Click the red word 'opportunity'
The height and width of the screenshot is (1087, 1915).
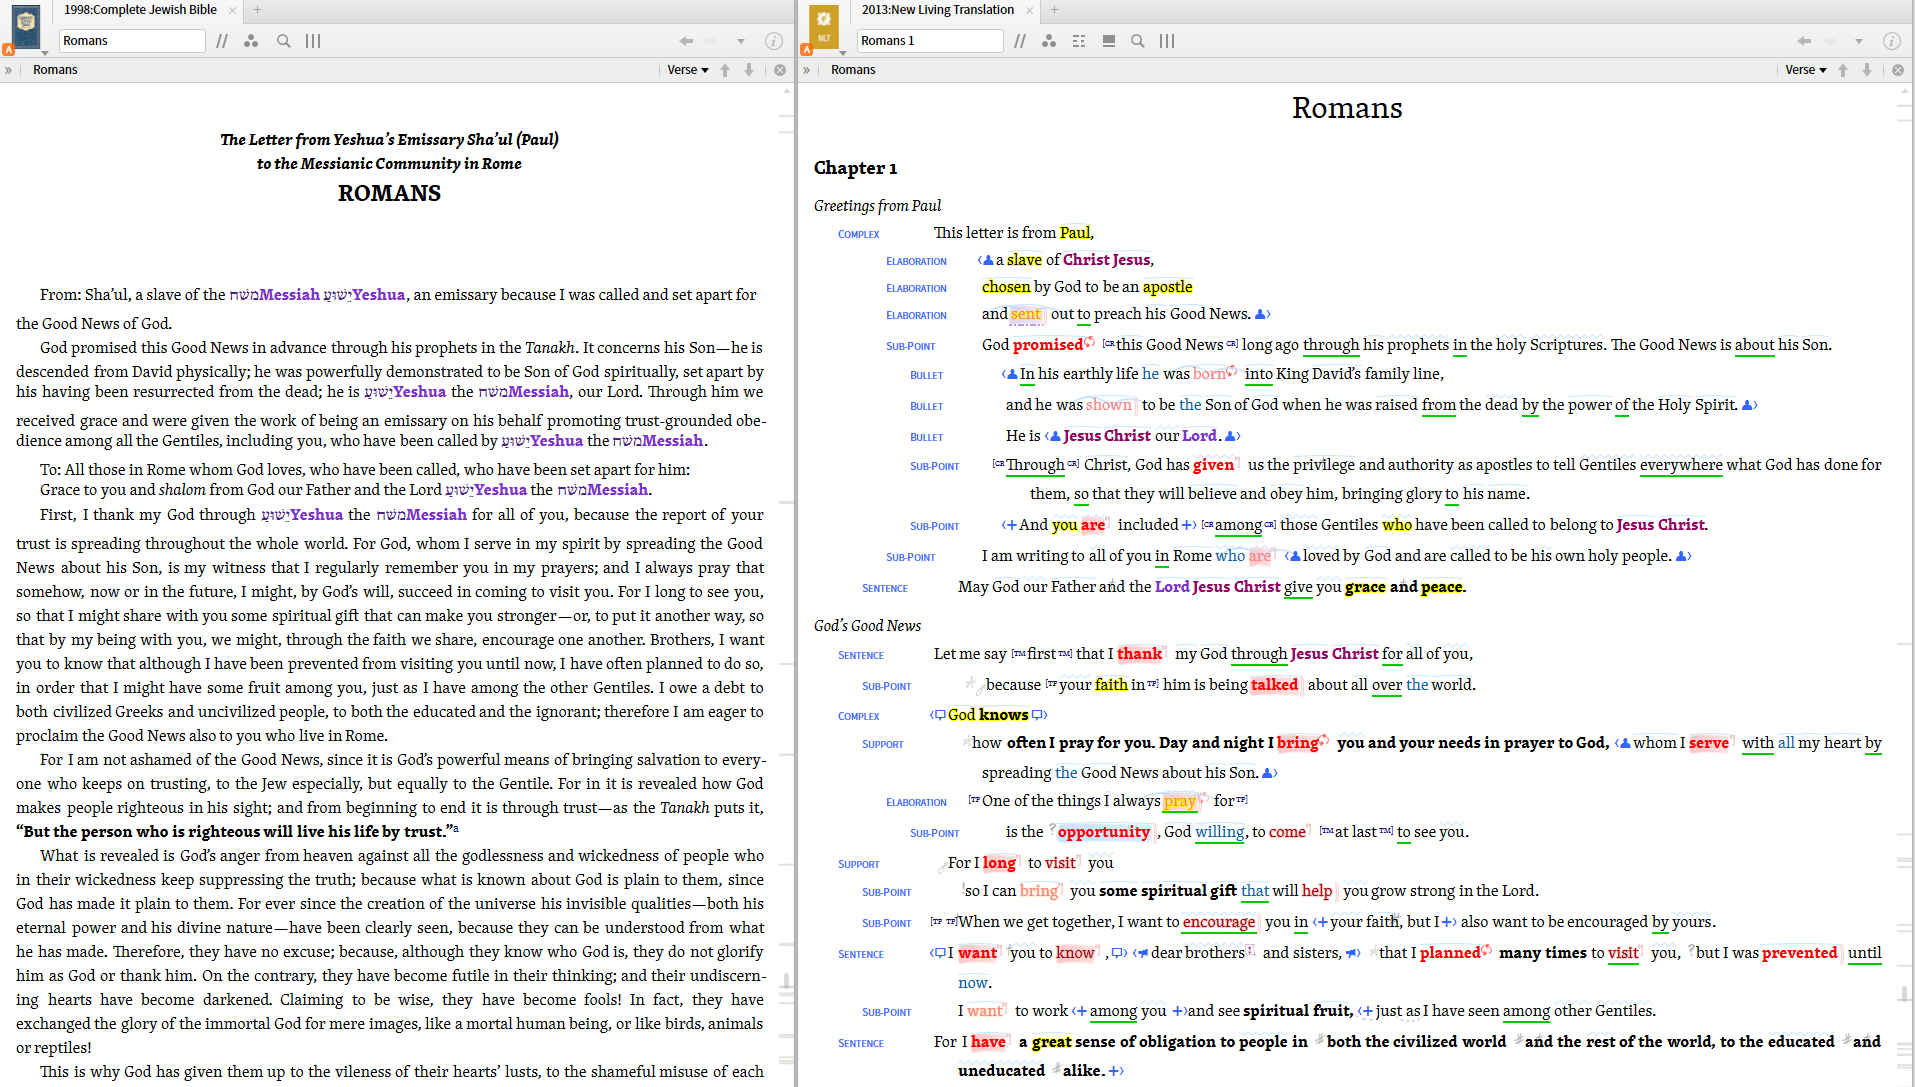coord(1104,832)
